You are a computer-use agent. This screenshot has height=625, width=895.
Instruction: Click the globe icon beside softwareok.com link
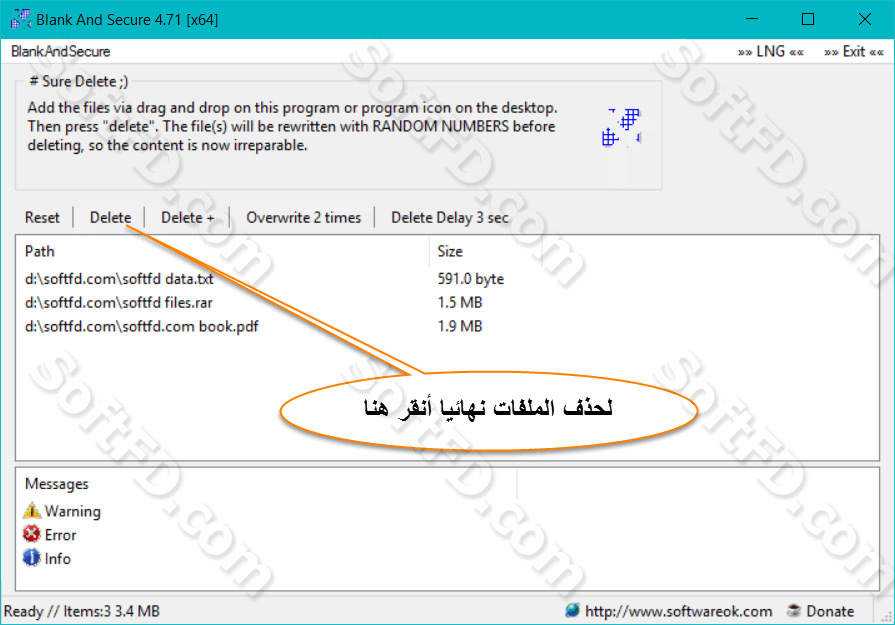[573, 611]
